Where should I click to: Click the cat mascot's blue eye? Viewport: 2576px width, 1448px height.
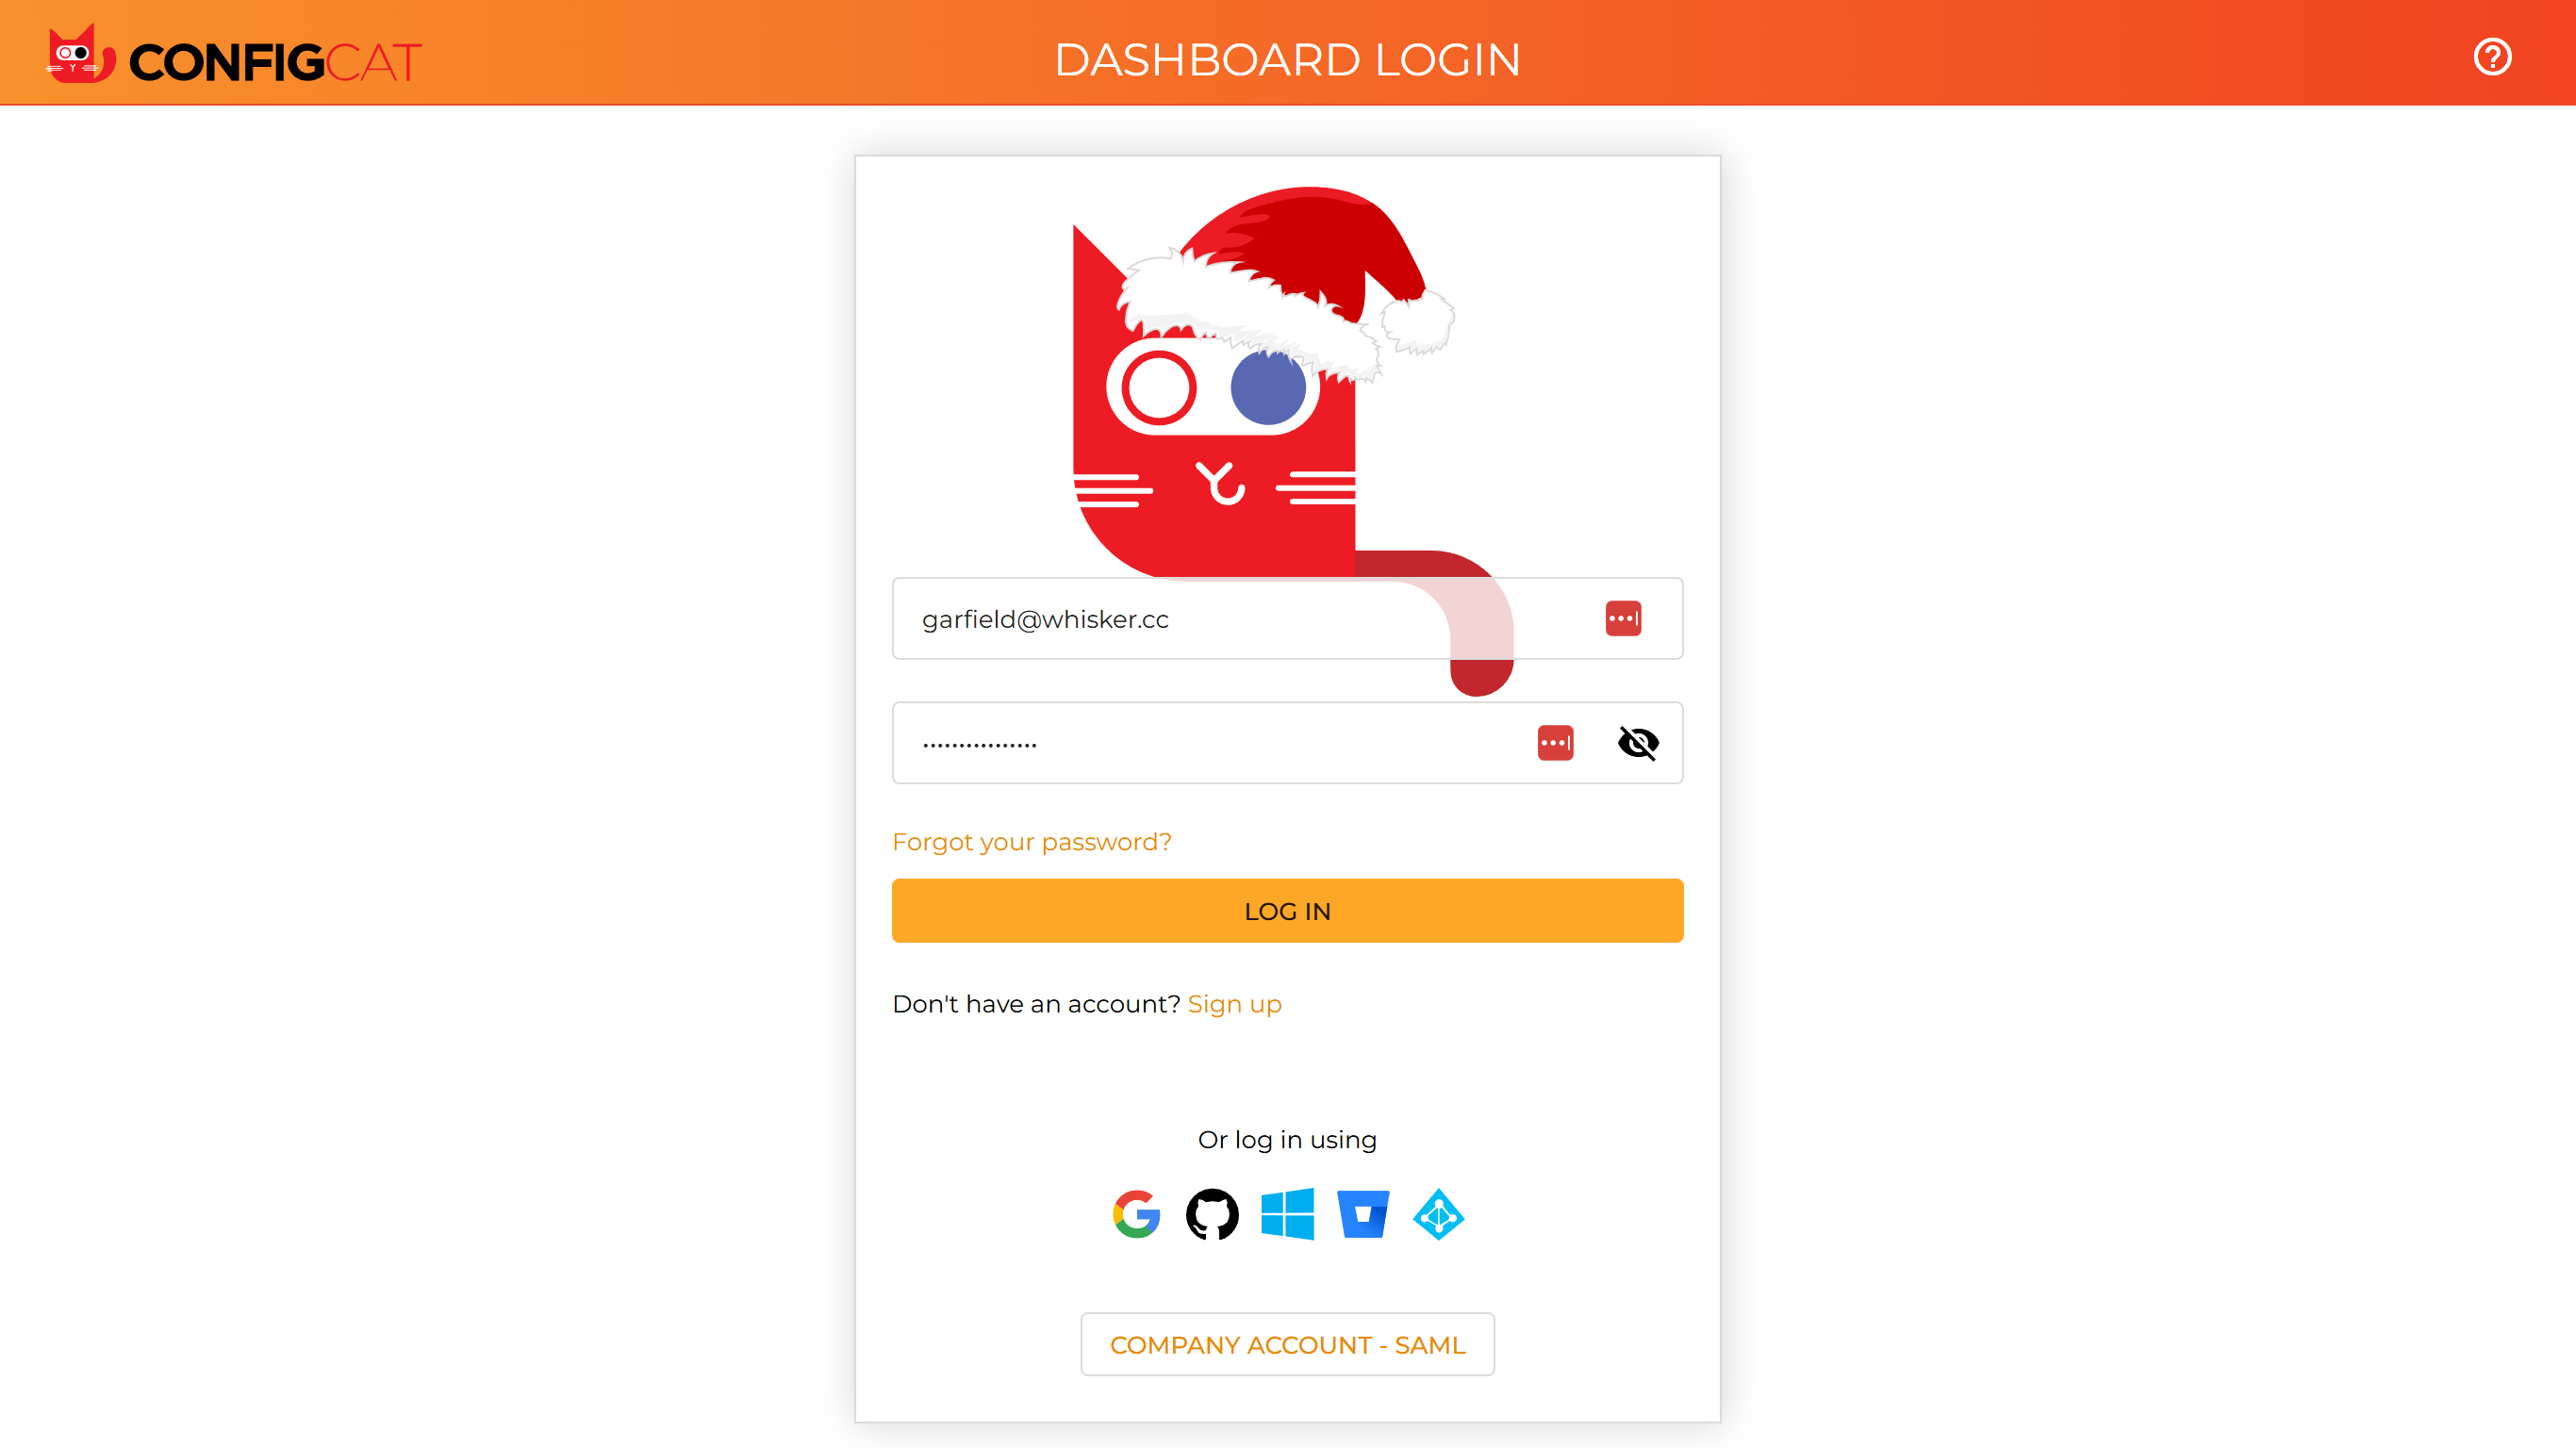coord(1268,388)
